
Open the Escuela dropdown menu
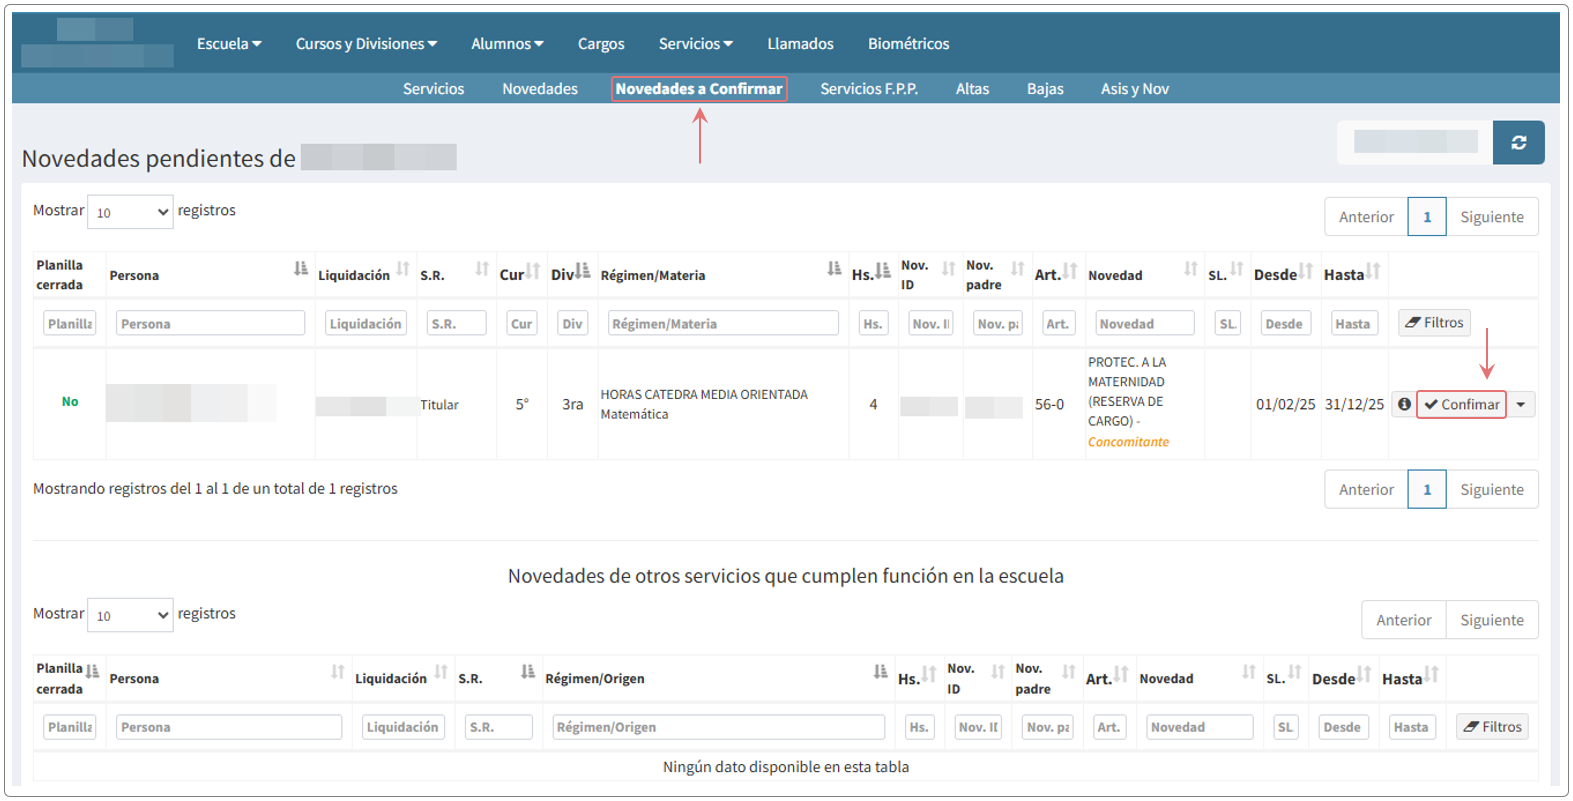tap(228, 44)
